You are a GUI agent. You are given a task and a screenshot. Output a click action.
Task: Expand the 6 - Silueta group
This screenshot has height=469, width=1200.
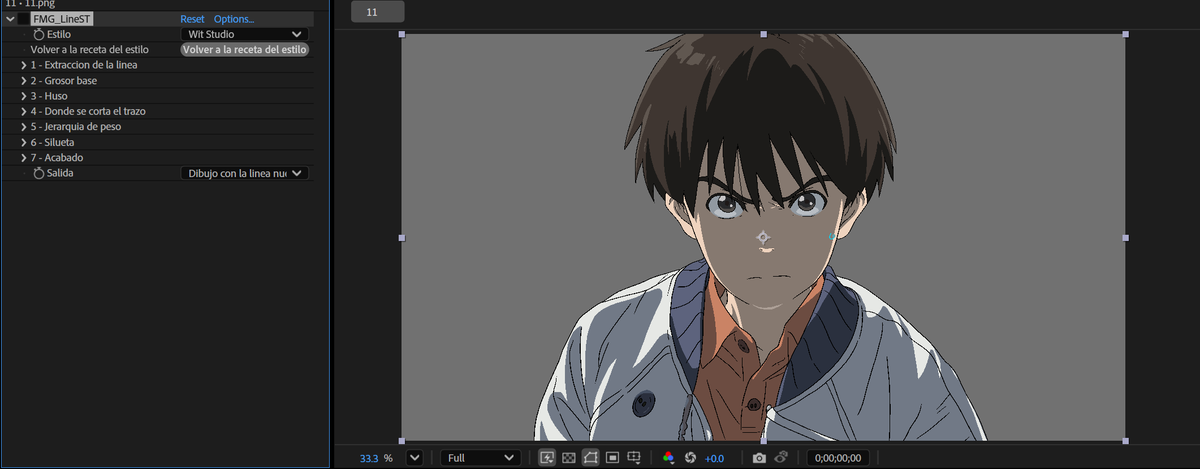click(23, 142)
